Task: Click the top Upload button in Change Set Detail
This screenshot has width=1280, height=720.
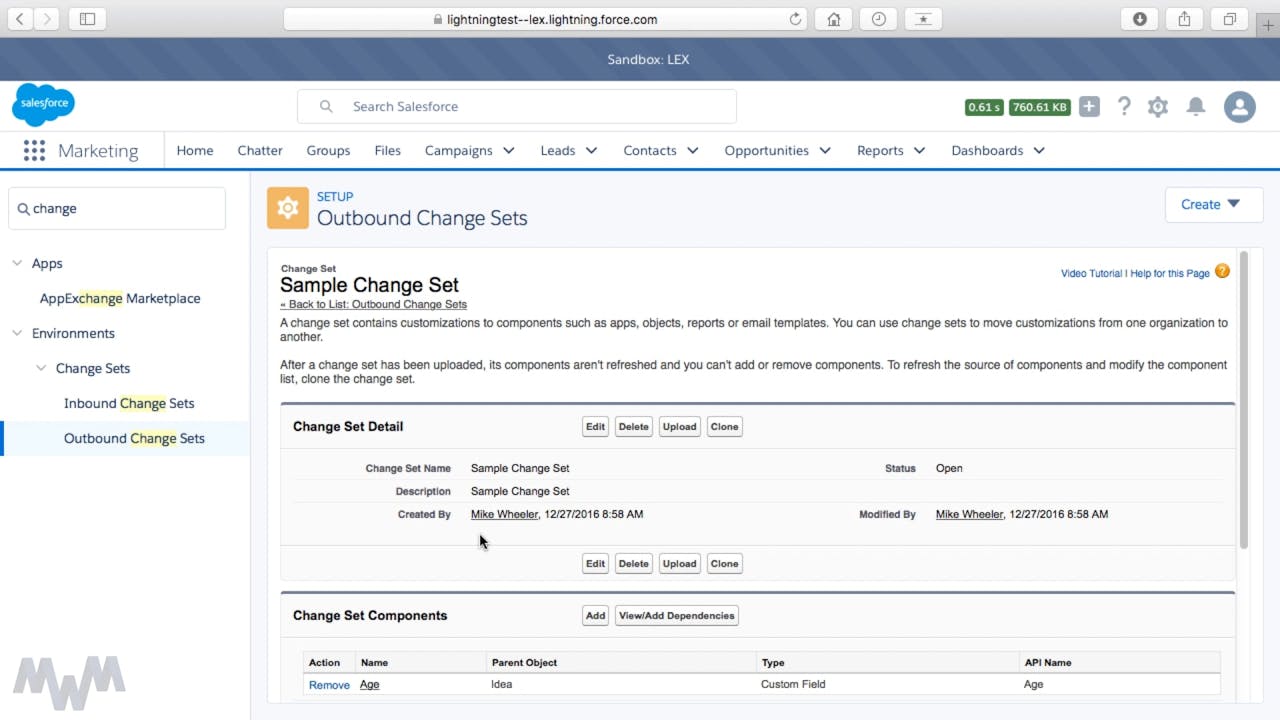Action: [x=679, y=426]
